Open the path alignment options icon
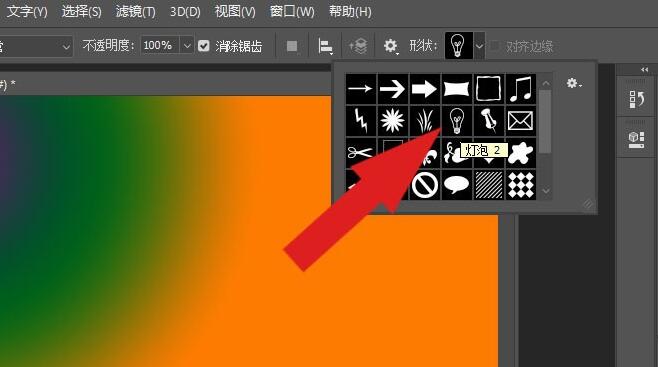Screen dimensions: 658x367 [326, 46]
